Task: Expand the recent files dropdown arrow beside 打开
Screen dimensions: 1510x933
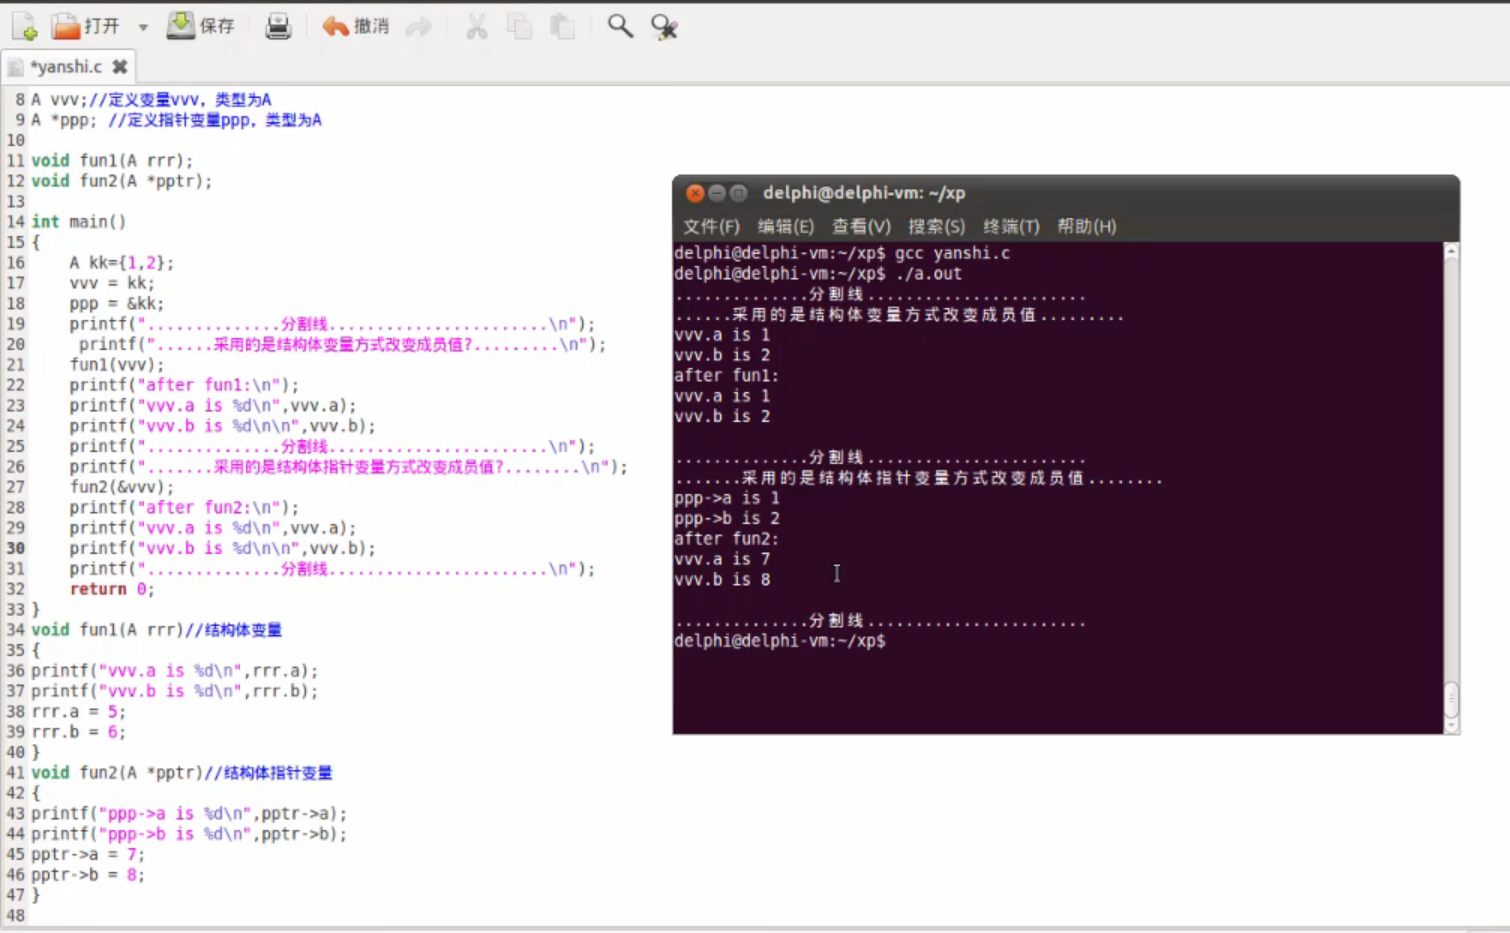Action: (143, 27)
